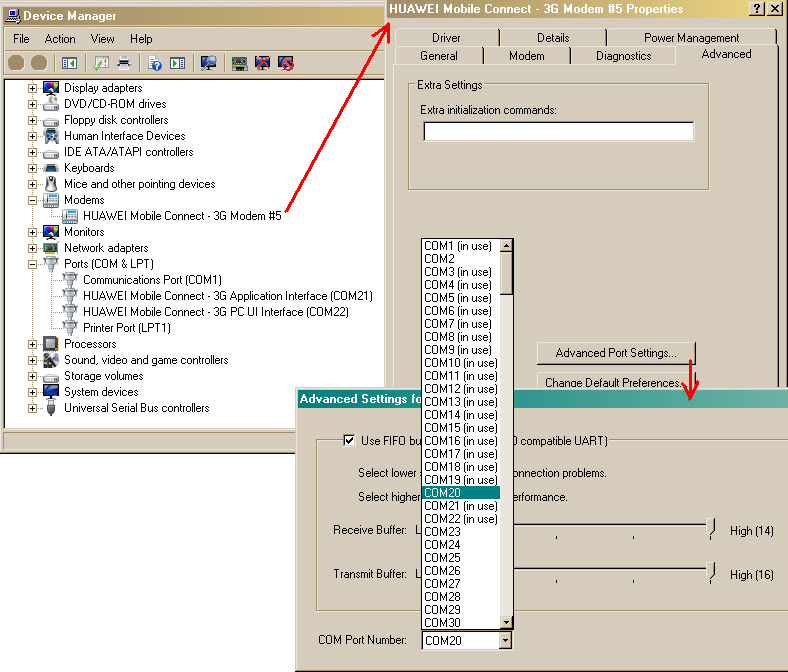Screen dimensions: 788x672
Task: Click the Human Interface Devices icon
Action: [x=51, y=136]
